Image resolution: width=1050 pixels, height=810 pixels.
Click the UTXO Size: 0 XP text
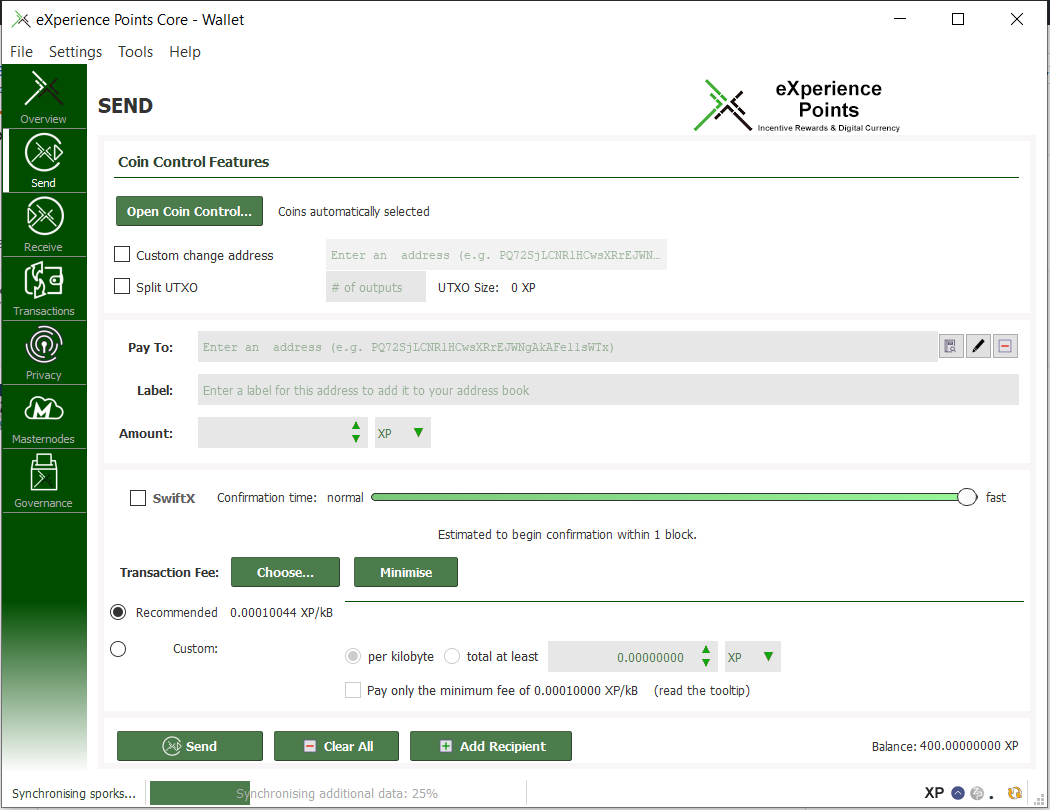[x=486, y=287]
